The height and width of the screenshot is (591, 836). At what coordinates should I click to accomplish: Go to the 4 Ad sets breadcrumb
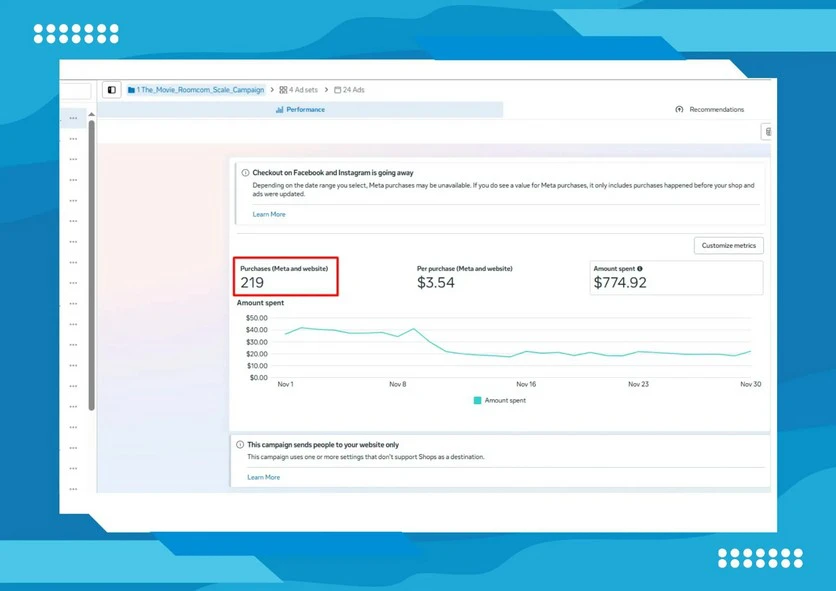click(299, 90)
